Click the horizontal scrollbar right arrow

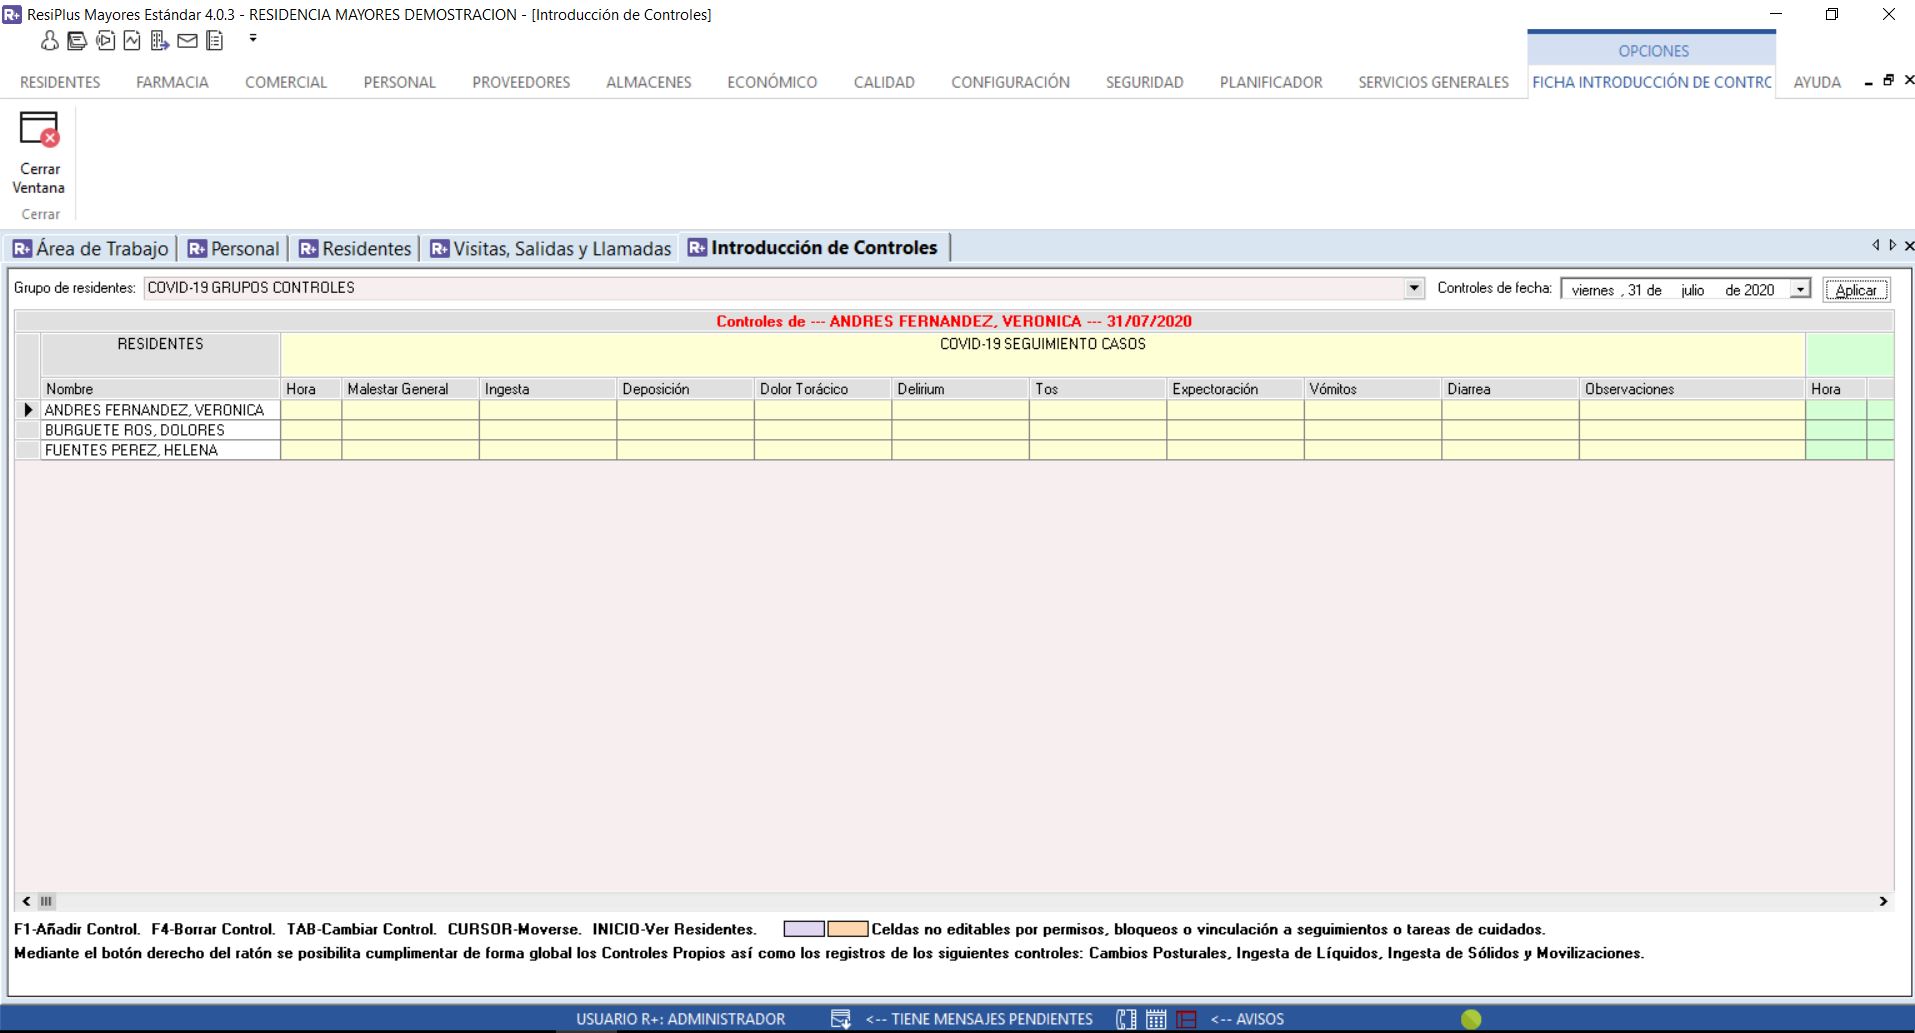click(x=1883, y=901)
